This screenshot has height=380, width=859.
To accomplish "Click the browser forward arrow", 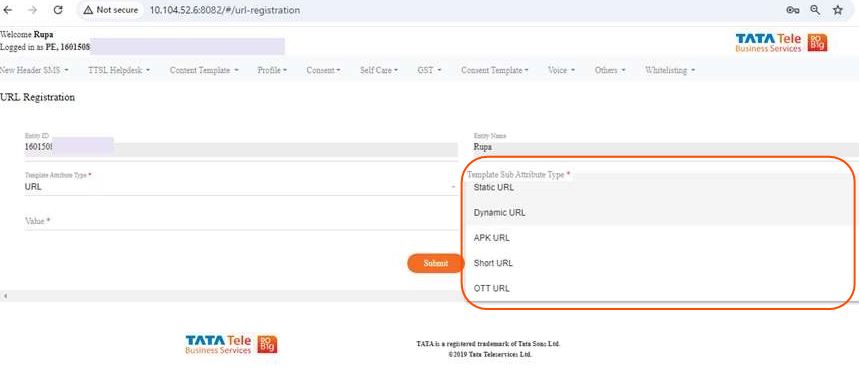I will coord(32,10).
